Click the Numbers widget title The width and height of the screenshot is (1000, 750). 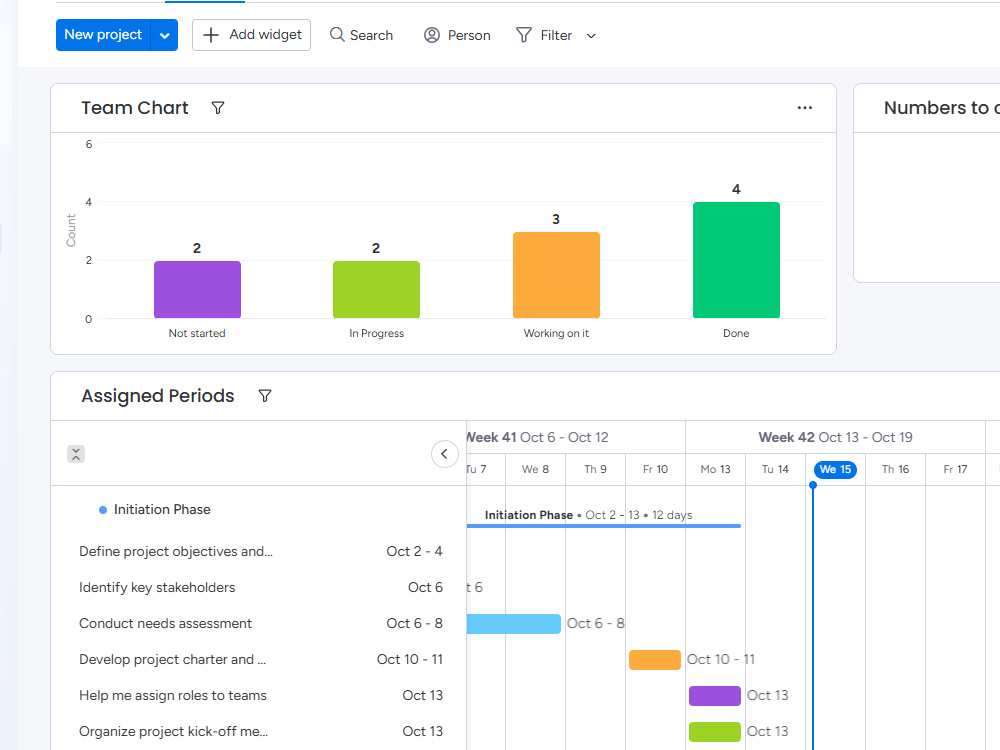click(x=941, y=108)
